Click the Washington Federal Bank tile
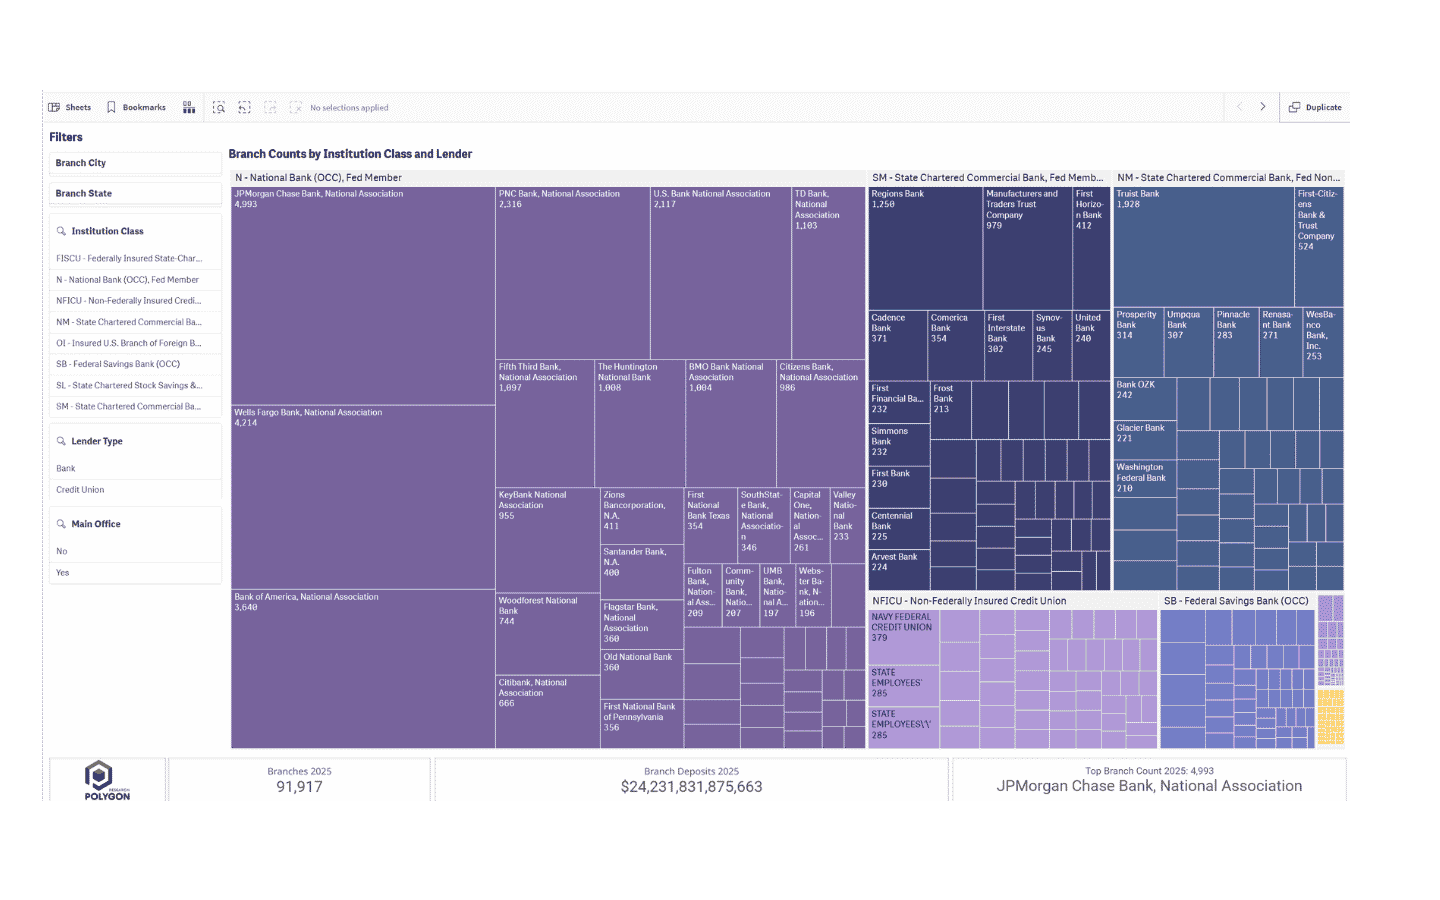Screen dimensions: 1440x900 pos(1145,478)
